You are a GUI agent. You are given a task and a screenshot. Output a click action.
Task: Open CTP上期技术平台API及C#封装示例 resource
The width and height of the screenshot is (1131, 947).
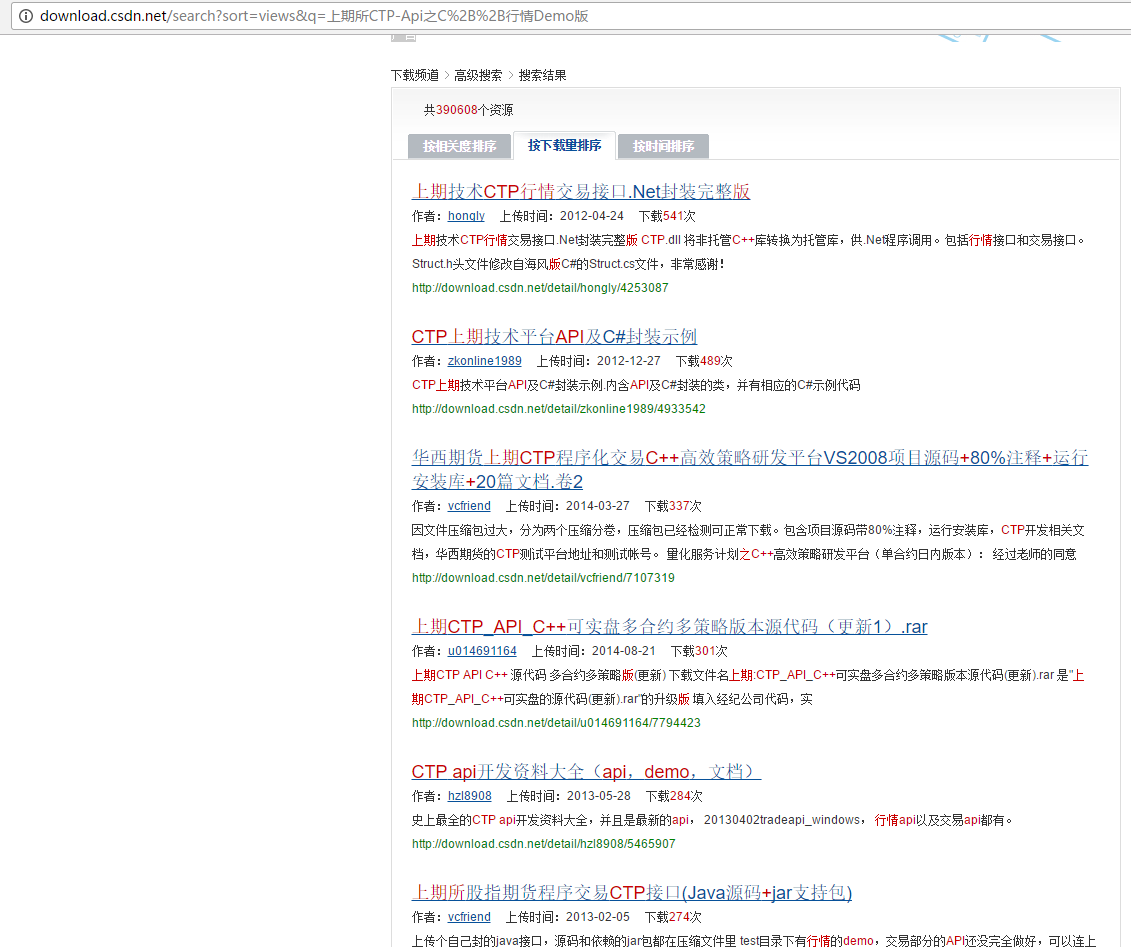[554, 336]
